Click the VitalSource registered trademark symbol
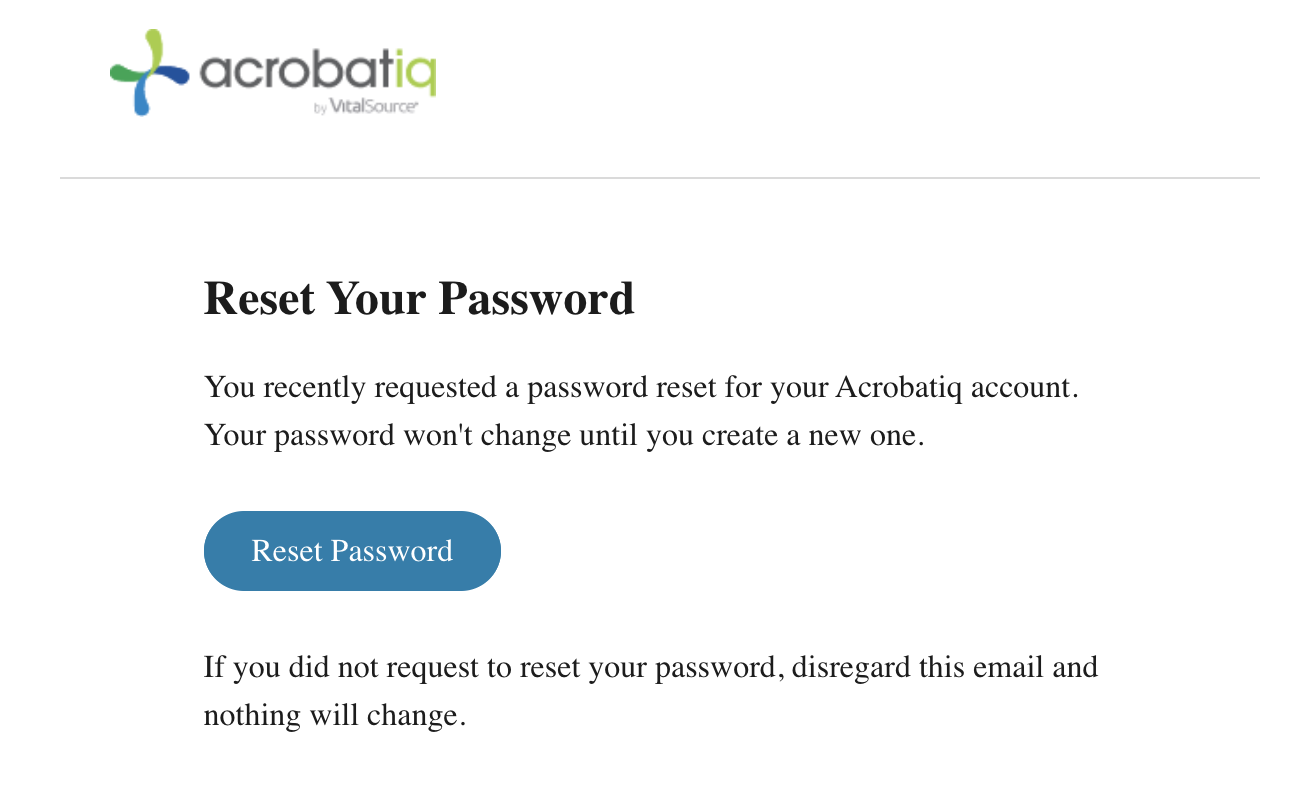This screenshot has width=1314, height=812. coord(416,104)
